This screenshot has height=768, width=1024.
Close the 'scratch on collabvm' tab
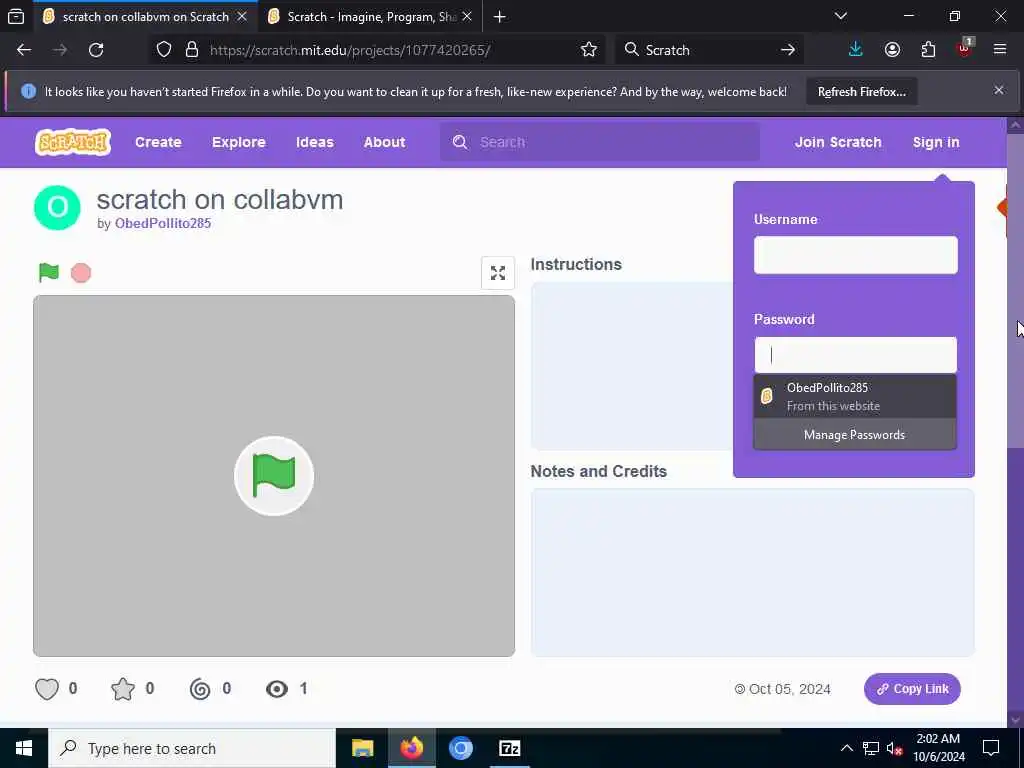tap(242, 16)
